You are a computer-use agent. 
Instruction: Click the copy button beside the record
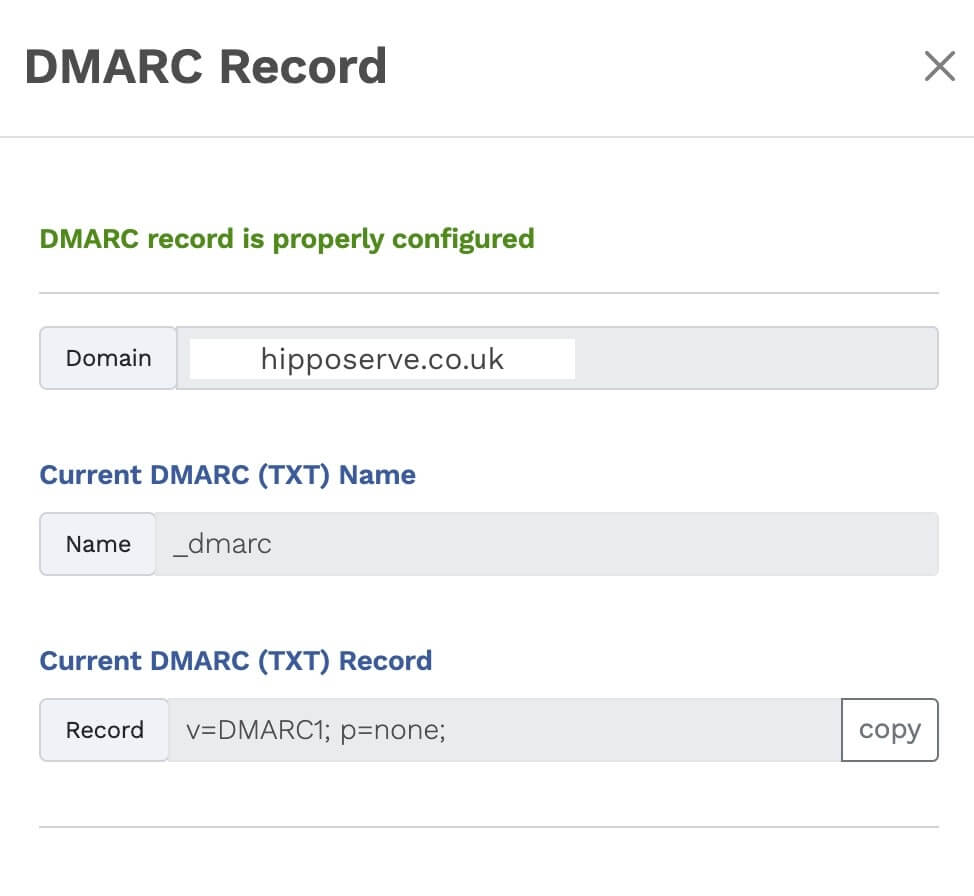click(x=889, y=730)
